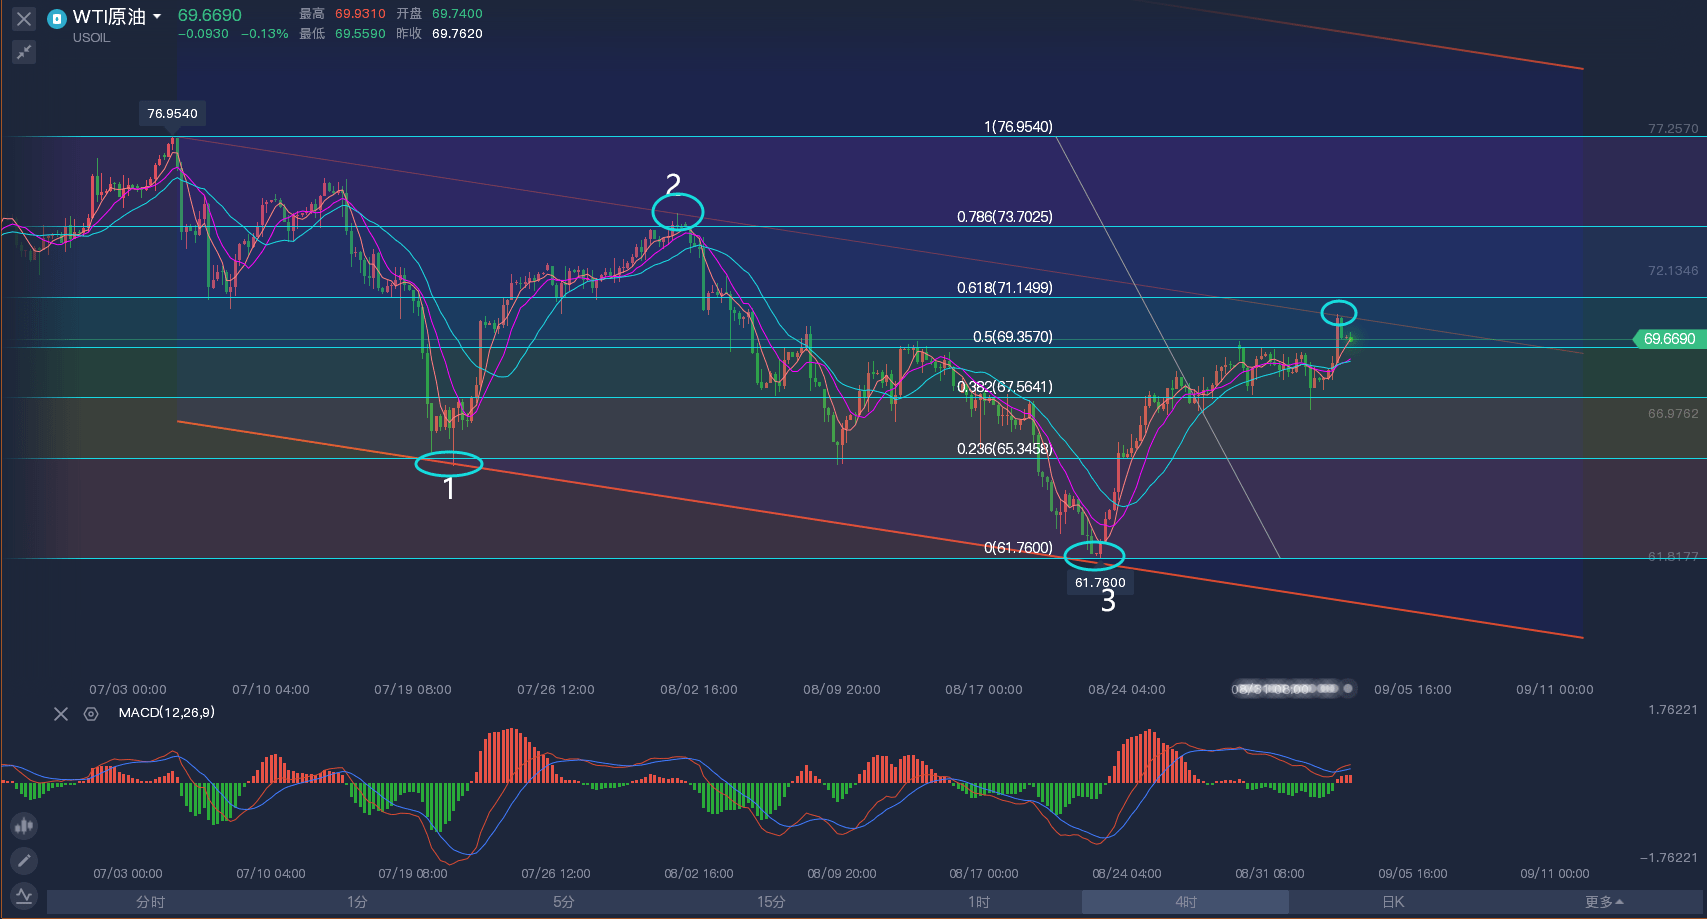Select the 0(61.7600) Fibonacci level label
Viewport: 1707px width, 919px height.
1018,548
